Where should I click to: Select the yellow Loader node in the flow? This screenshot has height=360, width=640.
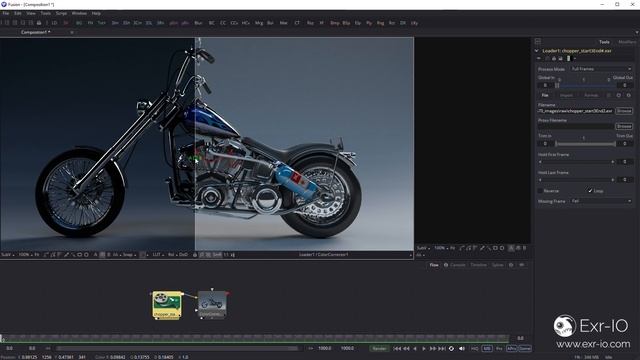pyautogui.click(x=167, y=304)
